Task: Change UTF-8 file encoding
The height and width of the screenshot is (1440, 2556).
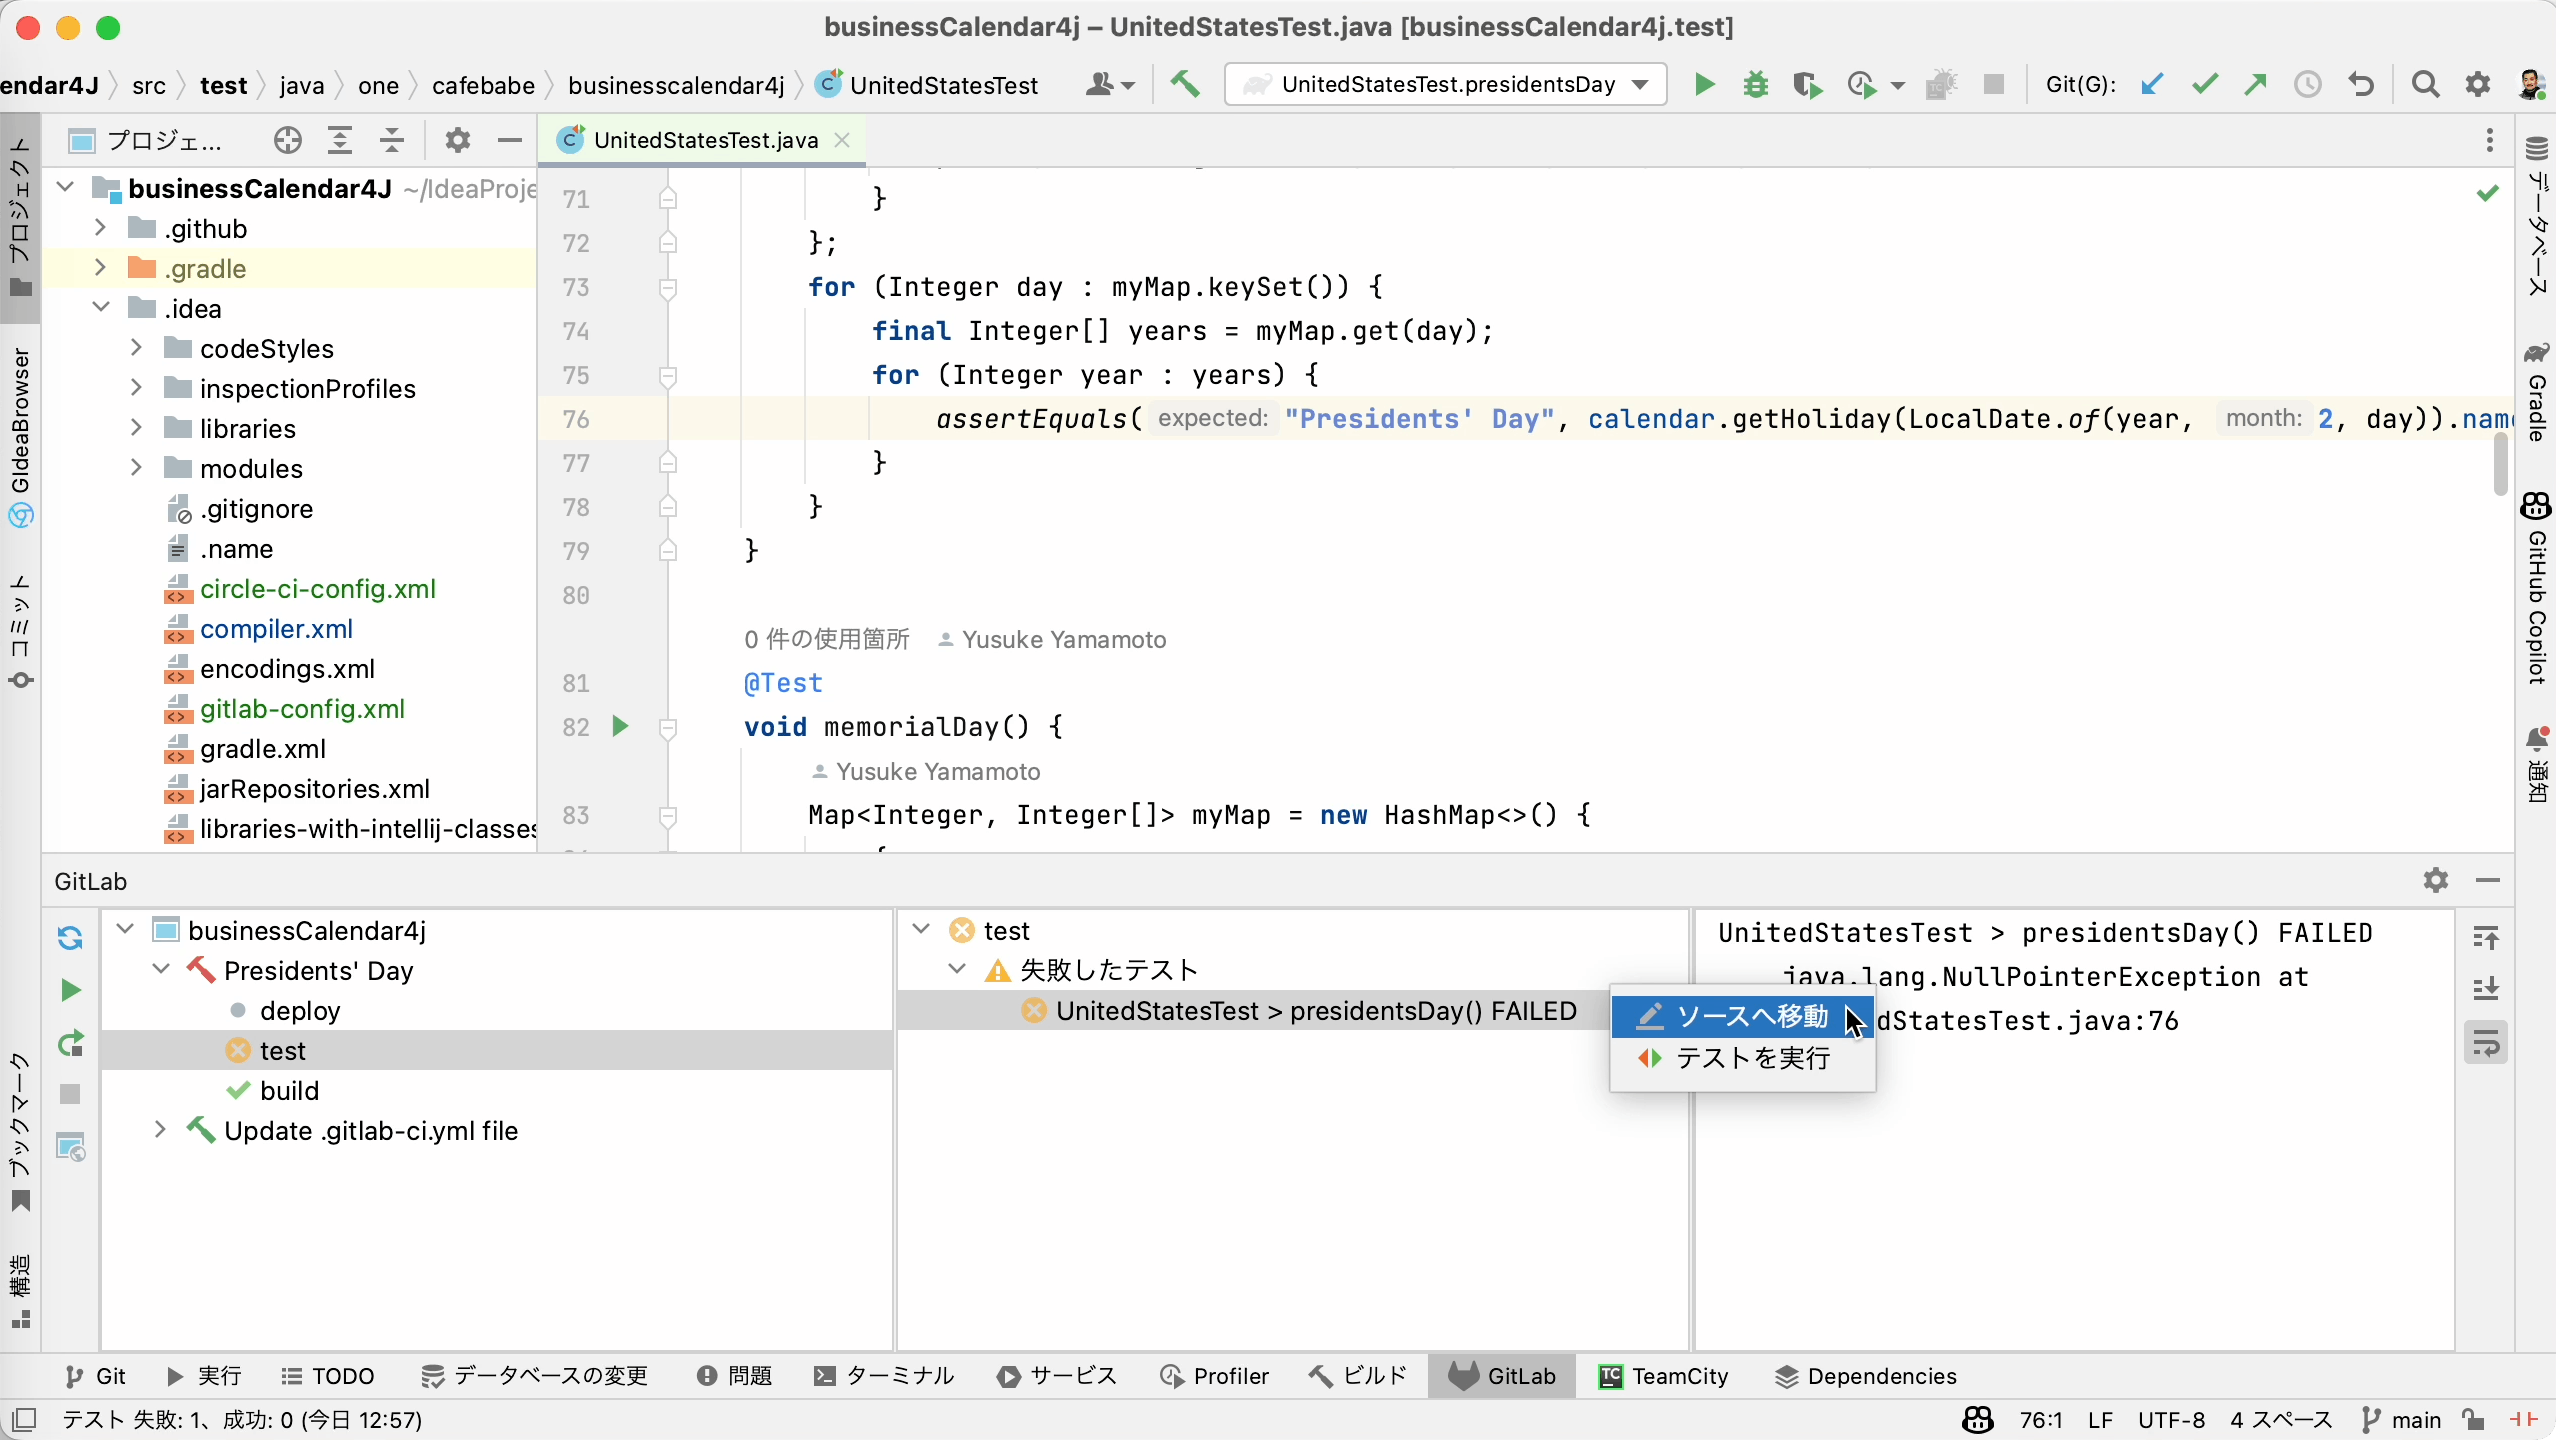Action: click(2171, 1420)
